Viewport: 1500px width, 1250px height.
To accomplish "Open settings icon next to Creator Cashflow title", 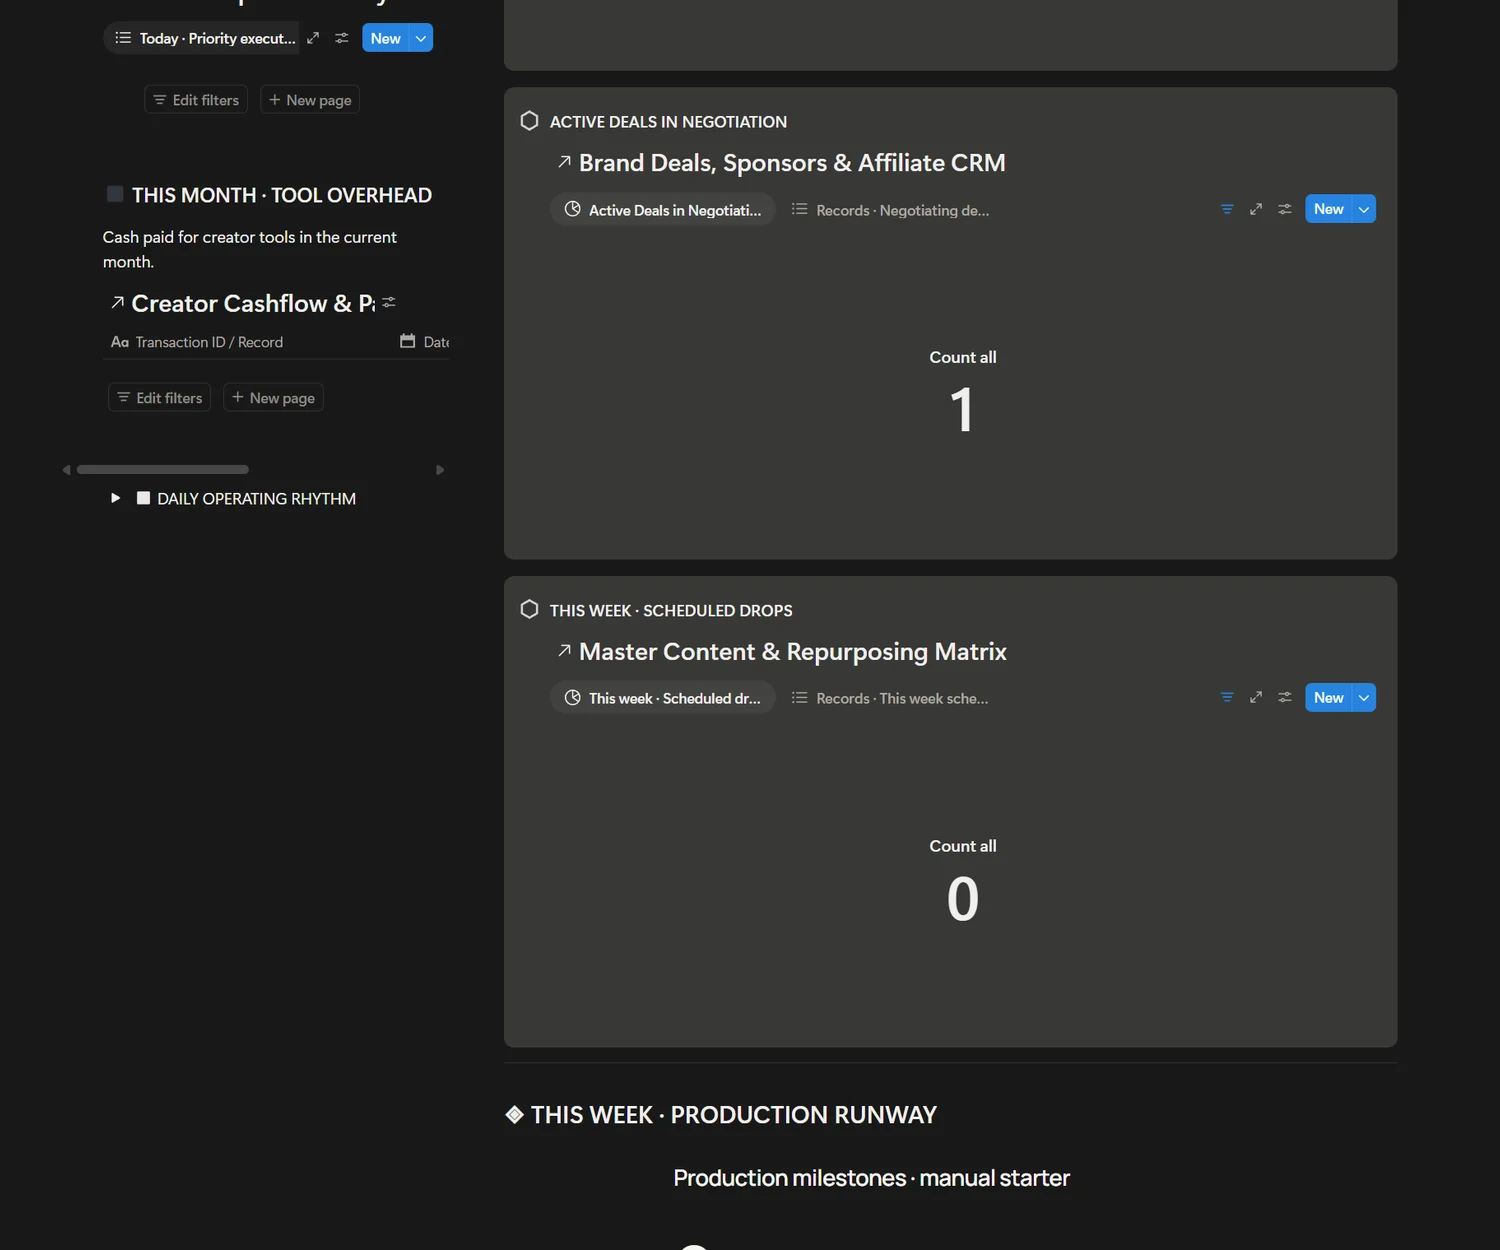I will click(x=389, y=302).
